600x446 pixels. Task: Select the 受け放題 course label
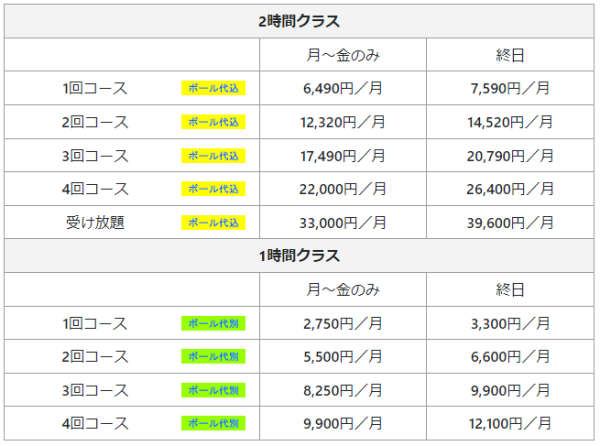(94, 222)
